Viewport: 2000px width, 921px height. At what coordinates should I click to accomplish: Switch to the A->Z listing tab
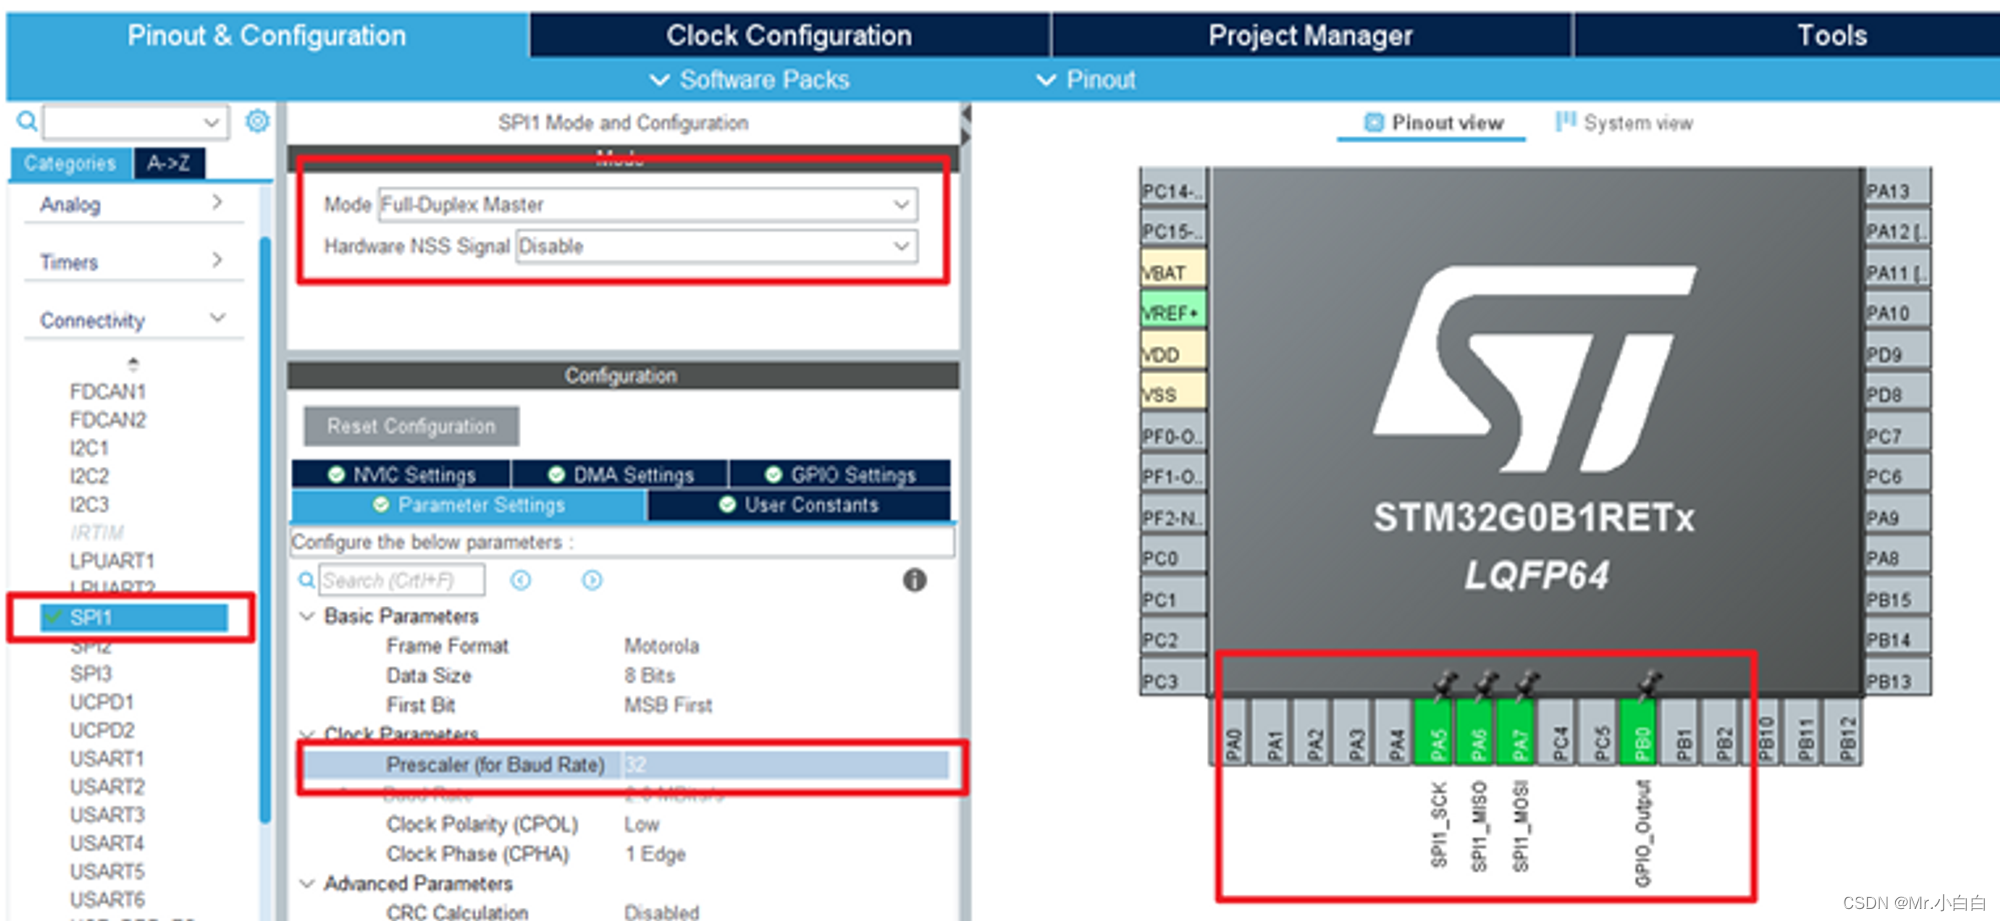click(x=168, y=163)
